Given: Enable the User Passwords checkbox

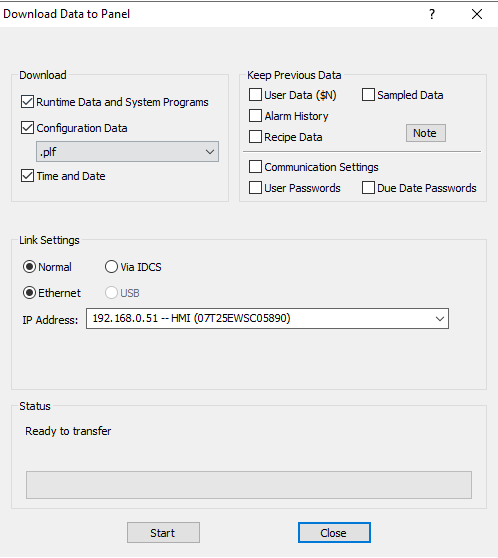Looking at the screenshot, I should click(255, 188).
